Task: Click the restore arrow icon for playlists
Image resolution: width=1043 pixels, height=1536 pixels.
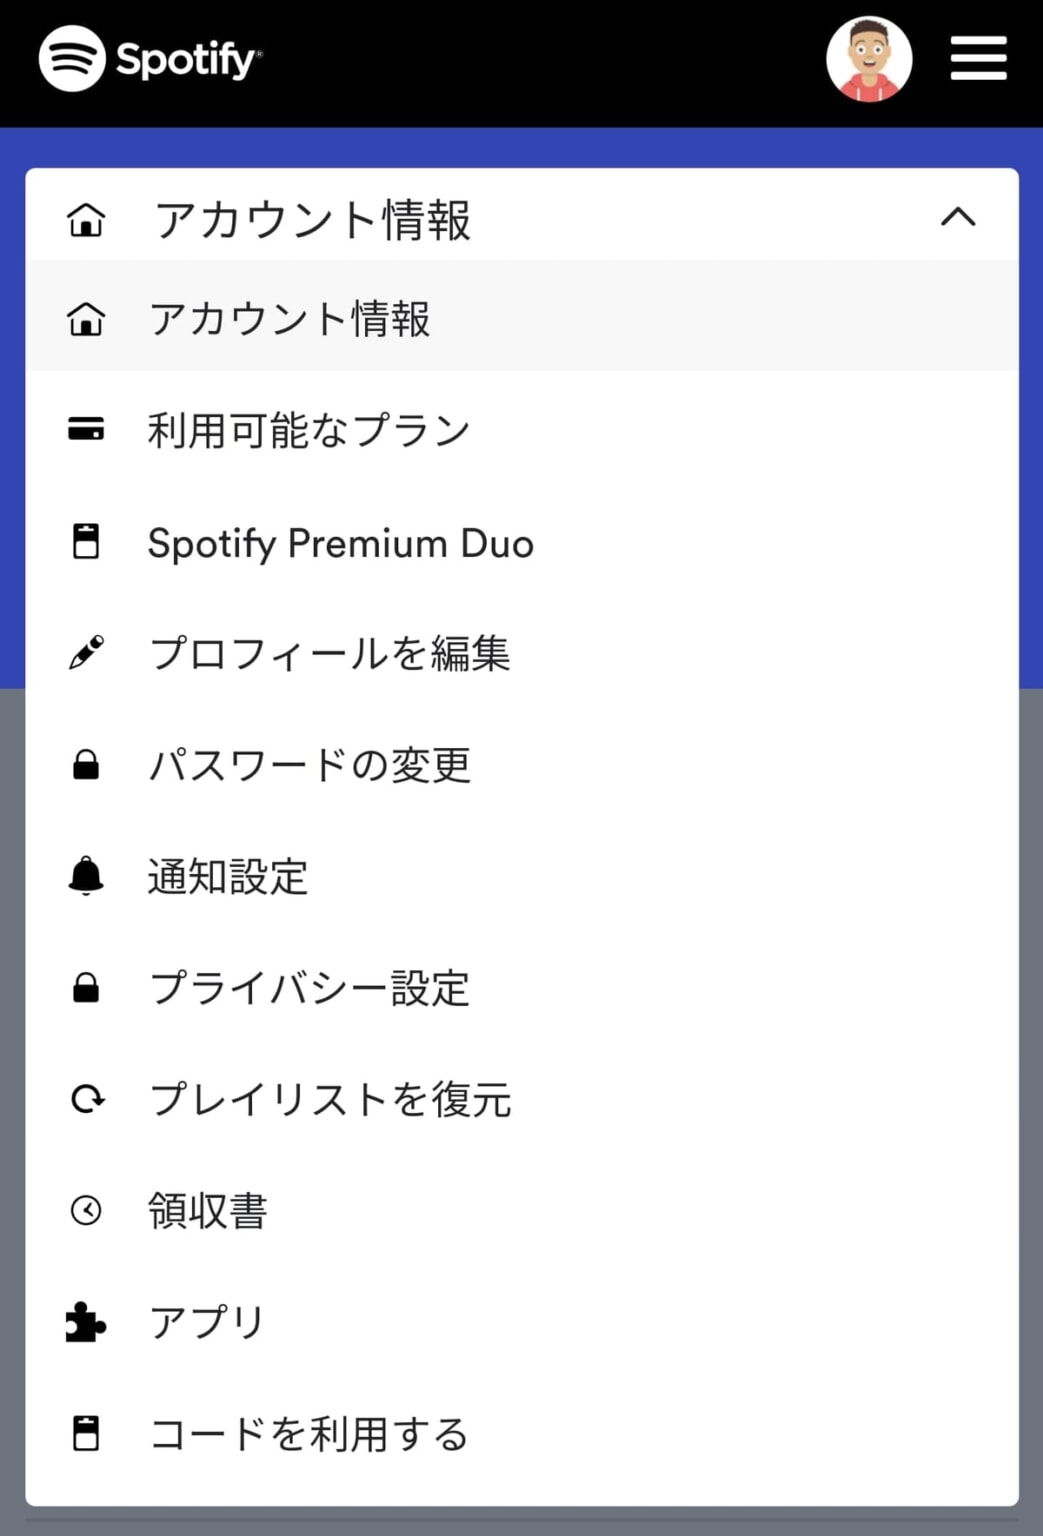Action: (x=86, y=1099)
